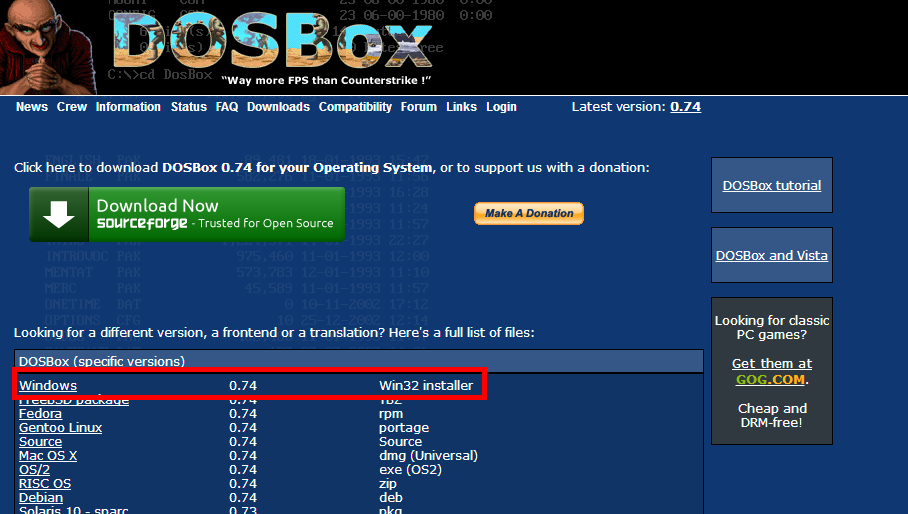Open the News menu item
The width and height of the screenshot is (908, 514).
pyautogui.click(x=32, y=107)
